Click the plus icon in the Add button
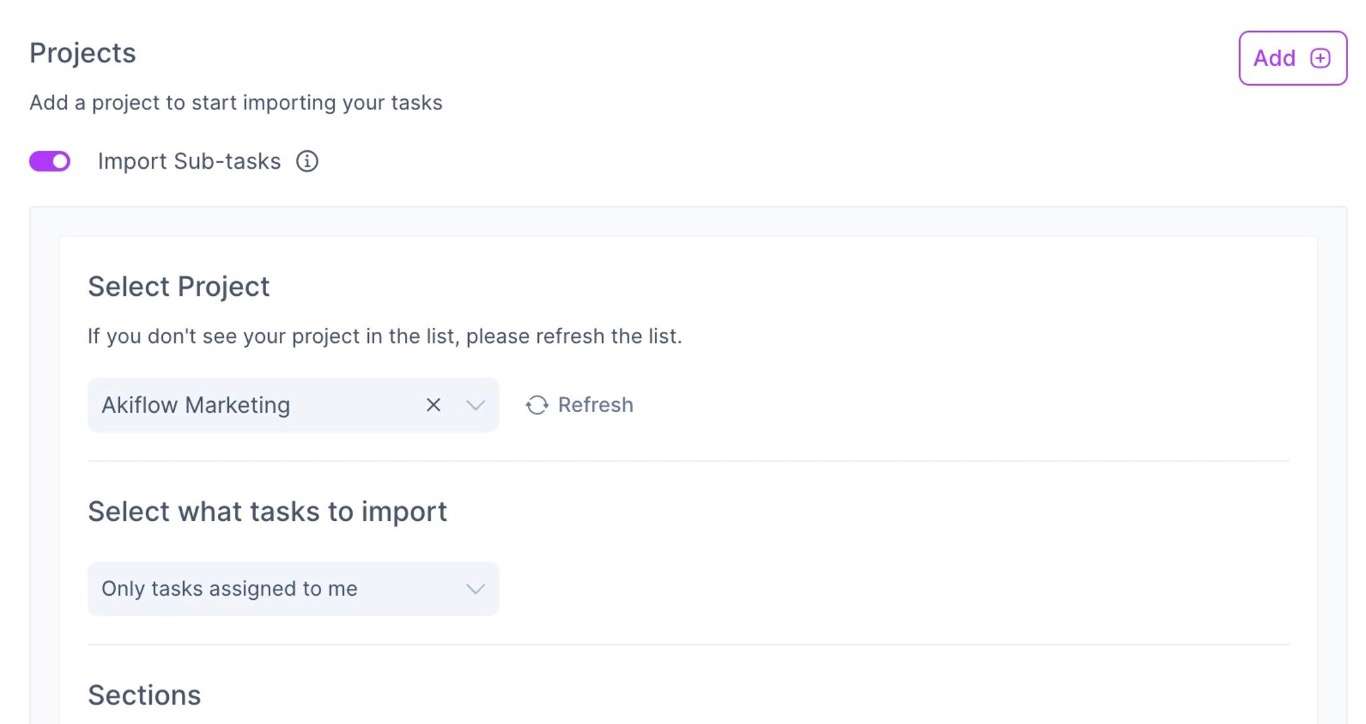 click(x=1320, y=58)
